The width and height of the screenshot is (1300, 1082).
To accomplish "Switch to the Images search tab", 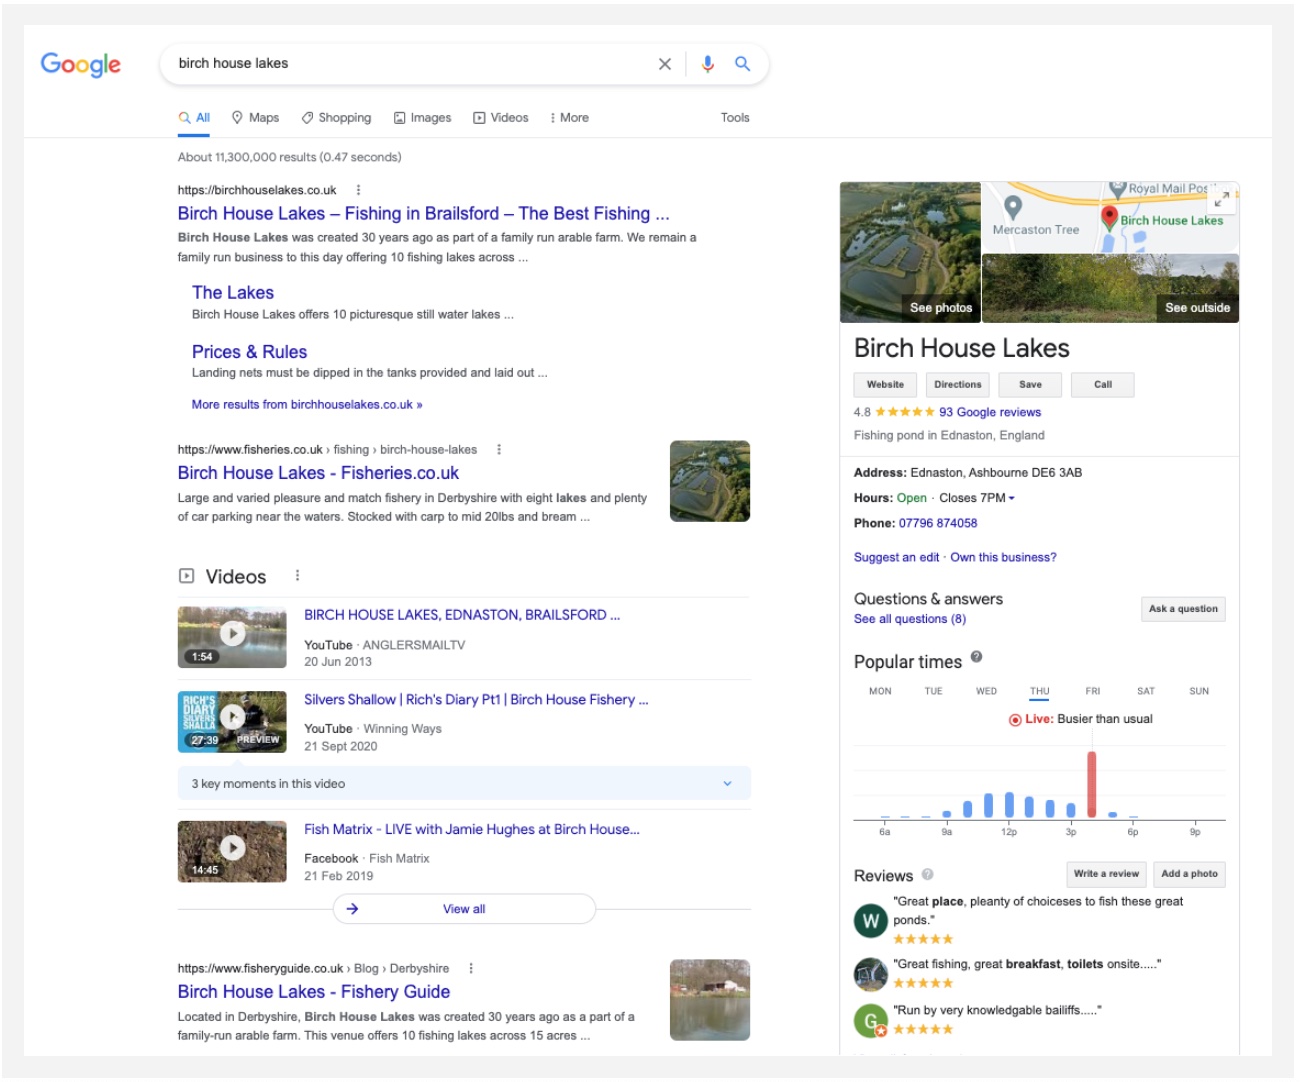I will pyautogui.click(x=422, y=118).
